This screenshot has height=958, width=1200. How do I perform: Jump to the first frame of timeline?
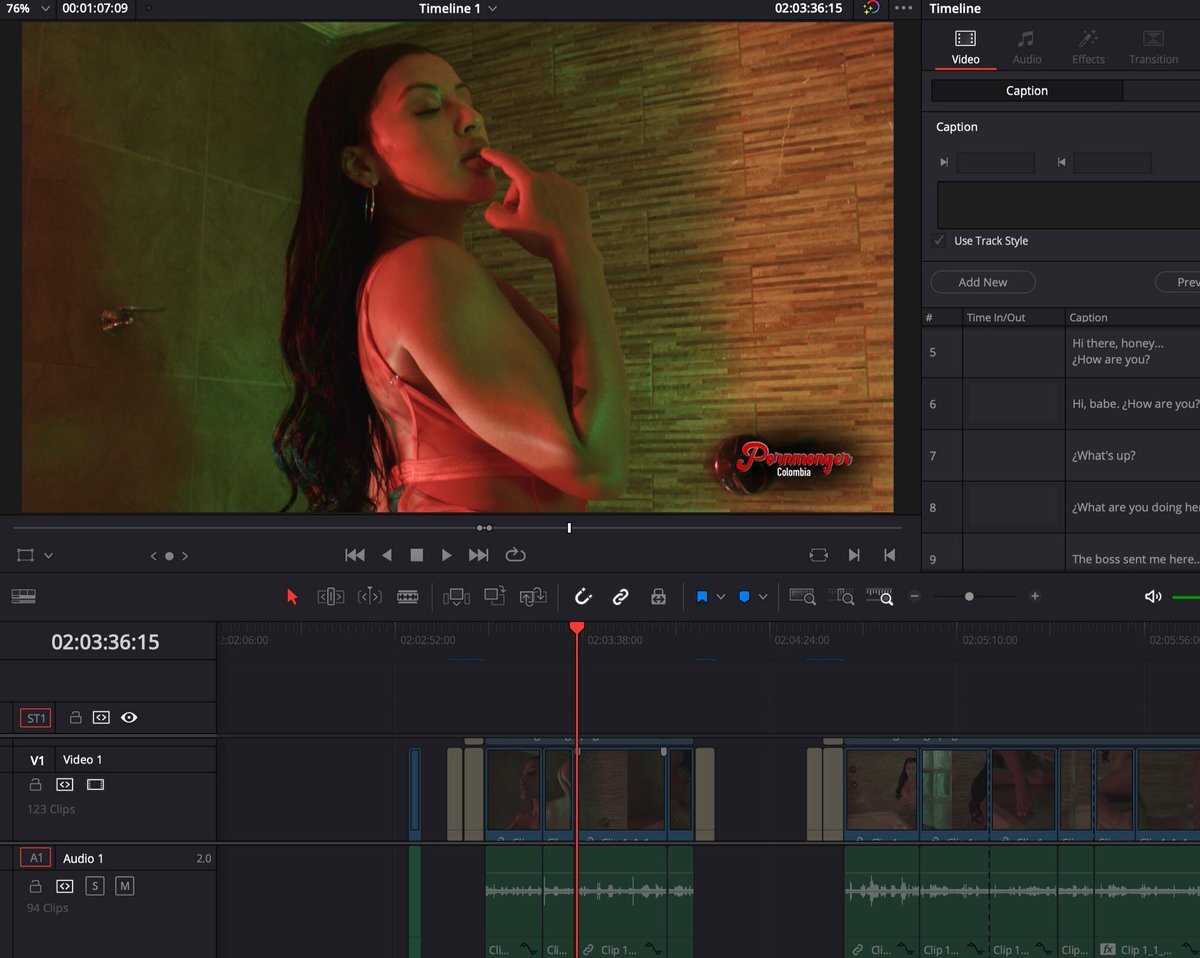point(354,555)
